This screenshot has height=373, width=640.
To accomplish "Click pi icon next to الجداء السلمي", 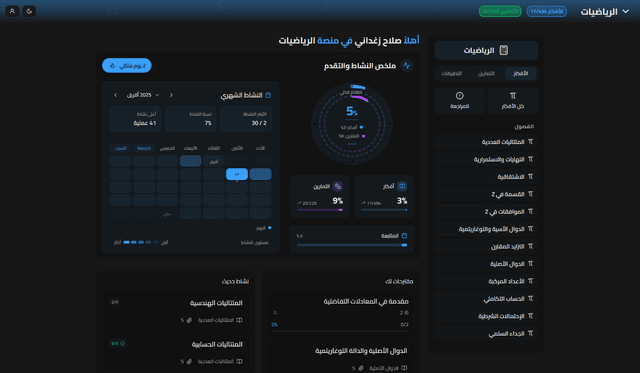I will pos(530,333).
